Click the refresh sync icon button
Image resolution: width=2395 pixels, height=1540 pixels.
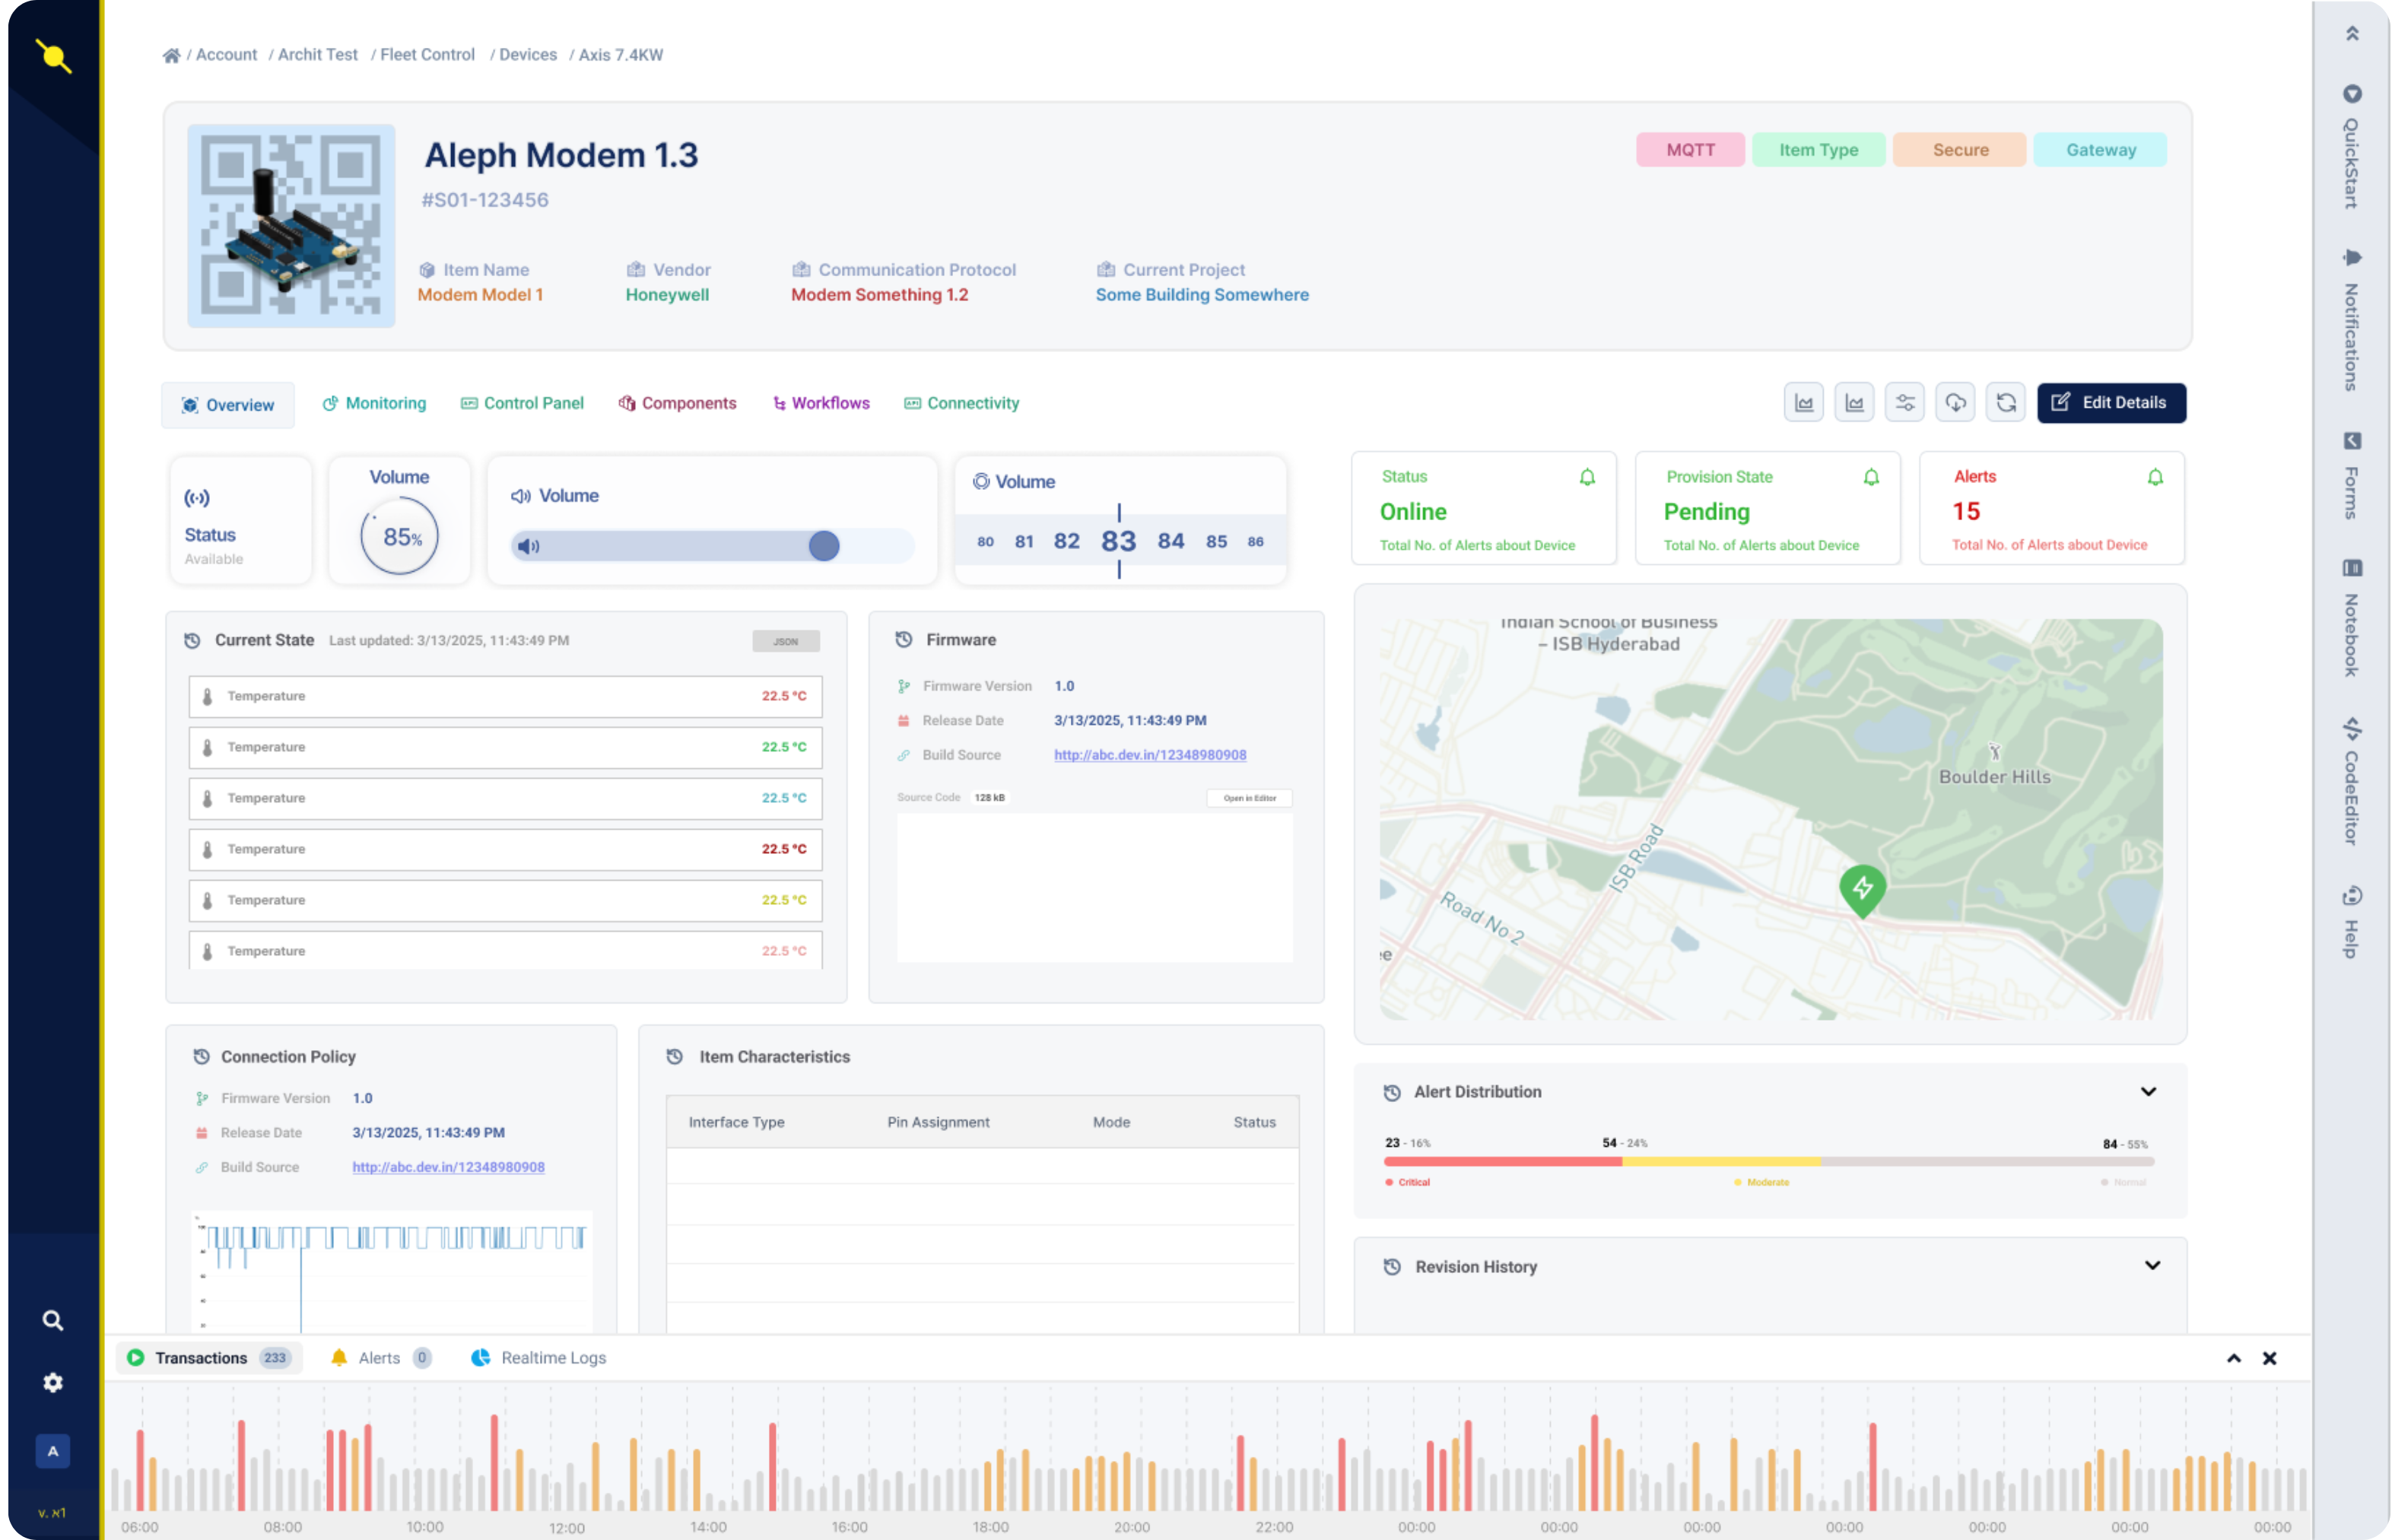tap(2005, 403)
